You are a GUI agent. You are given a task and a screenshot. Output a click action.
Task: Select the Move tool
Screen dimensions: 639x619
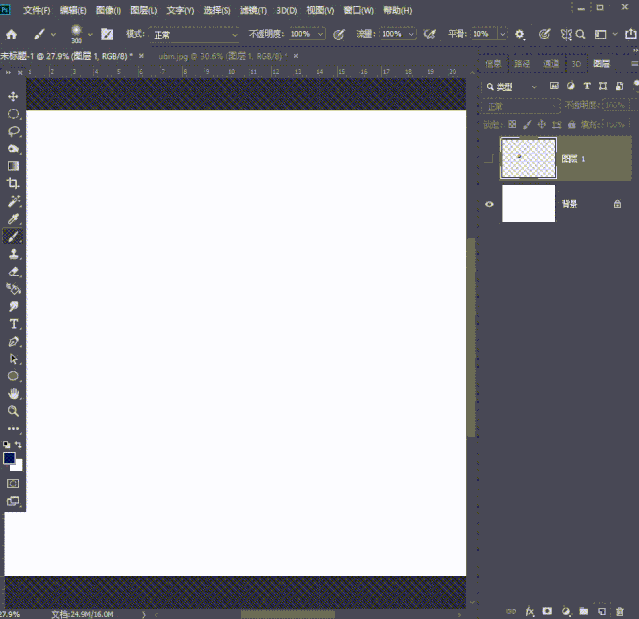(x=14, y=96)
